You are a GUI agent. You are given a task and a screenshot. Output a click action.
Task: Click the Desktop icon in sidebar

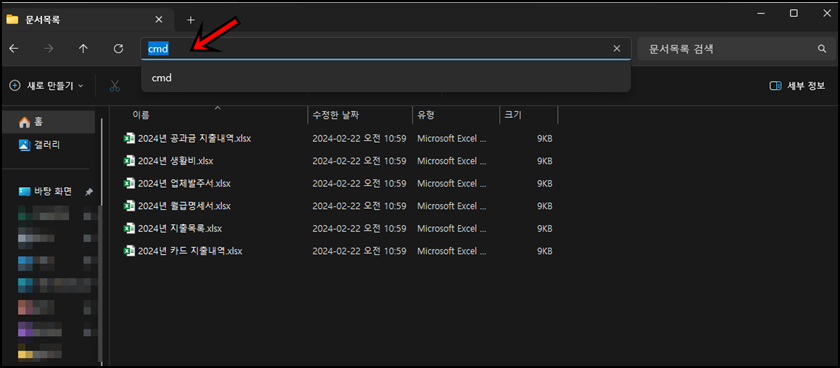tap(24, 191)
